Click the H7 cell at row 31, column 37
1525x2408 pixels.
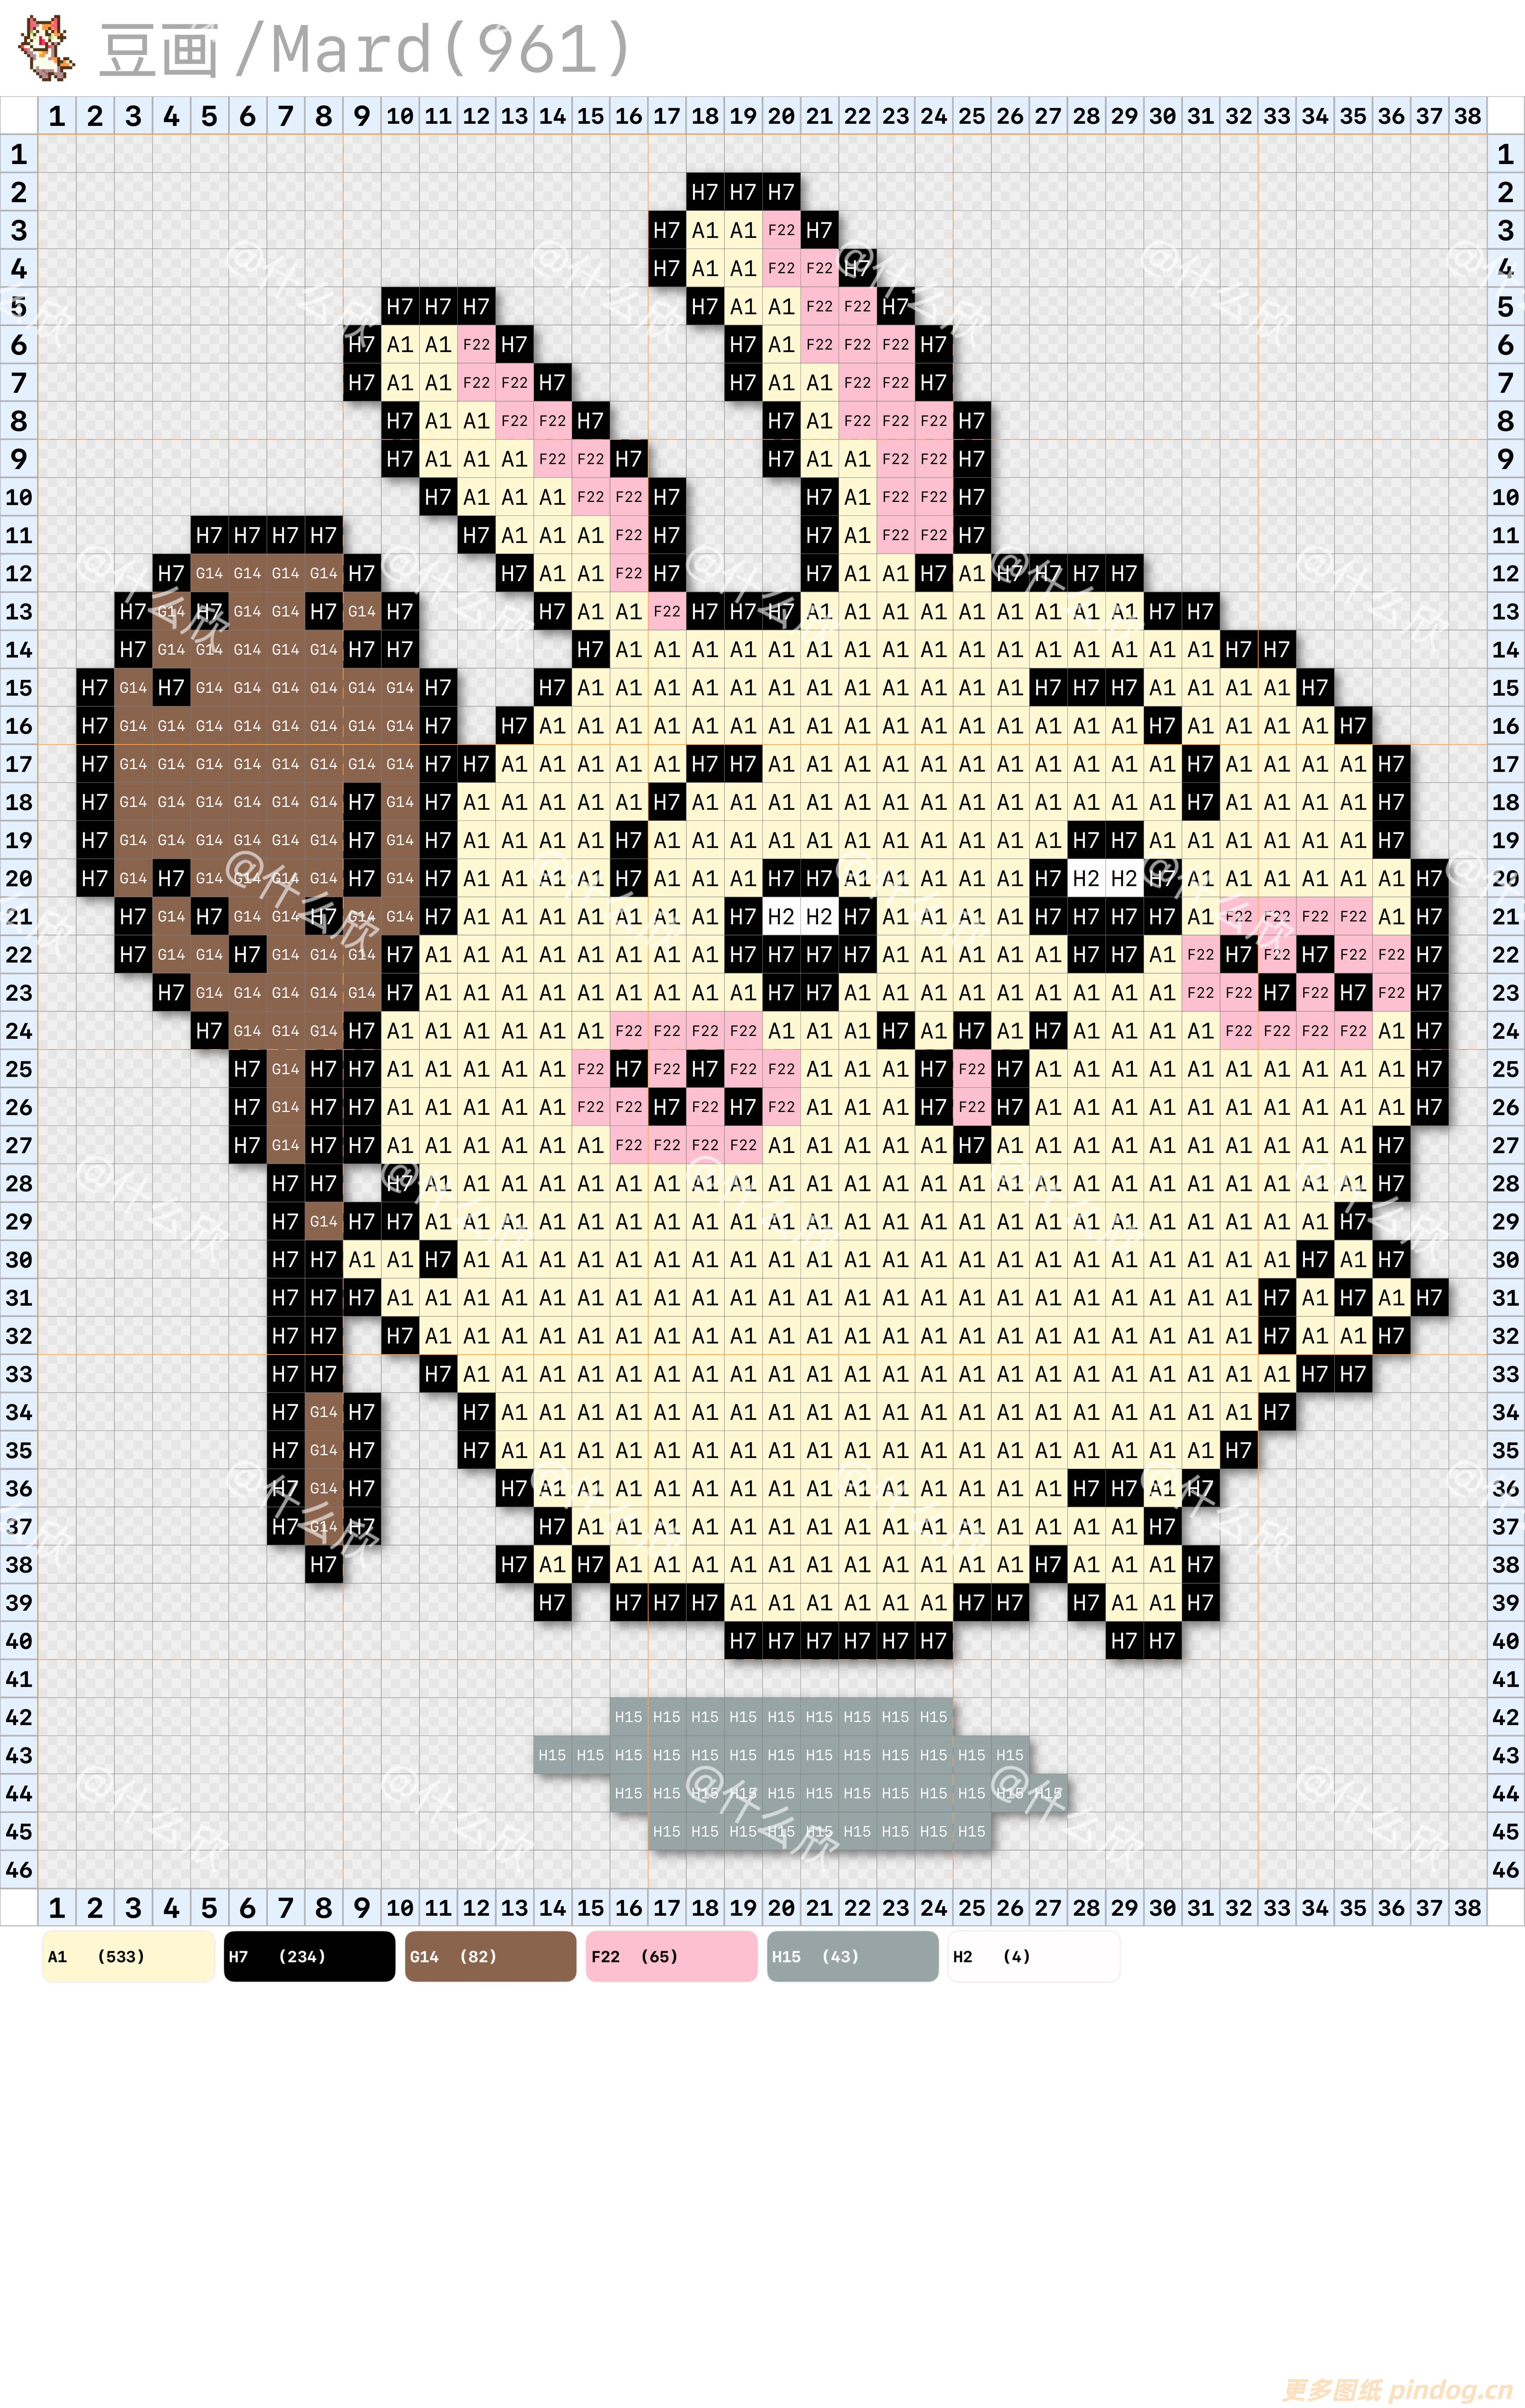tap(1429, 1297)
